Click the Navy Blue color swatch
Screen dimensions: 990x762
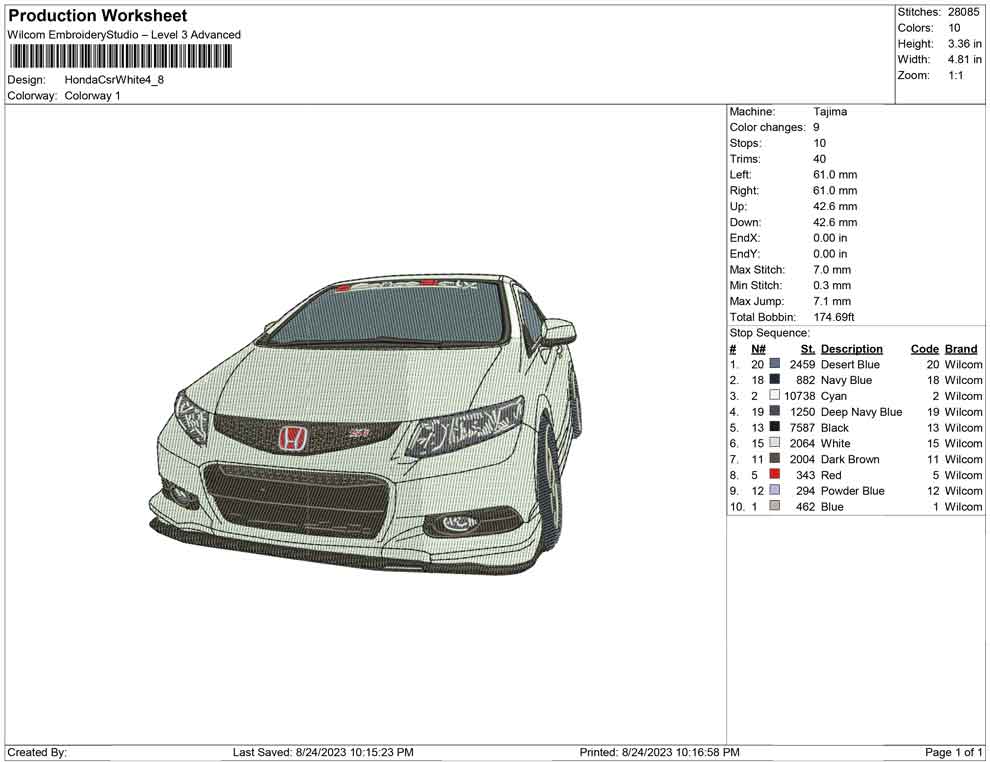click(x=775, y=379)
